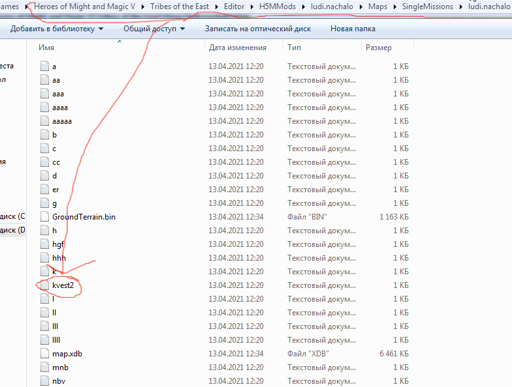
Task: Navigate to 'H5MMods' in address bar
Action: (277, 6)
